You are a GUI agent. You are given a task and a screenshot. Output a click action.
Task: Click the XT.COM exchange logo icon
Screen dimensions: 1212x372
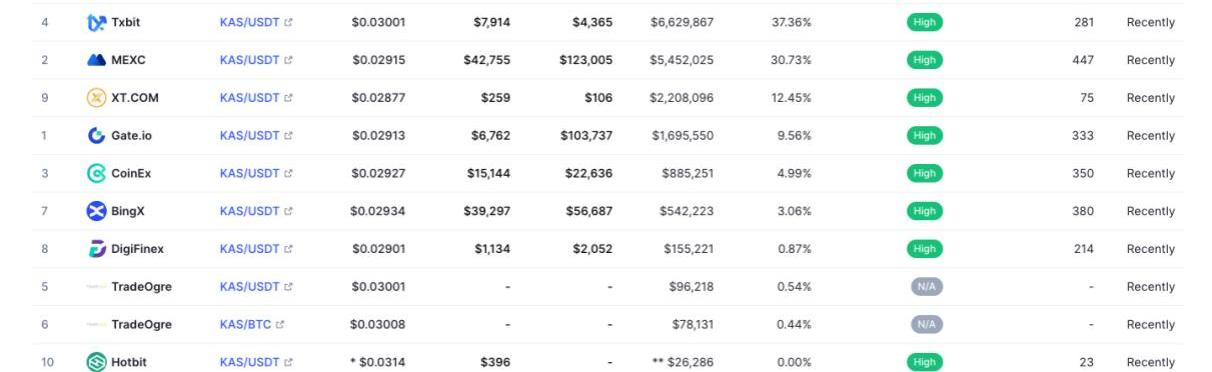96,98
